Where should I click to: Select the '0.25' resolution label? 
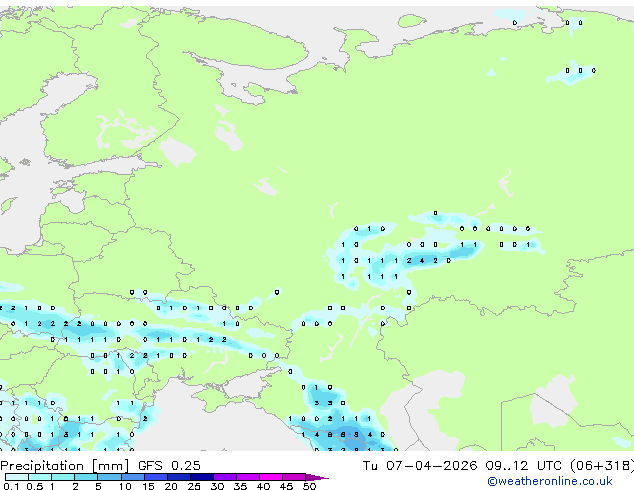pos(186,466)
